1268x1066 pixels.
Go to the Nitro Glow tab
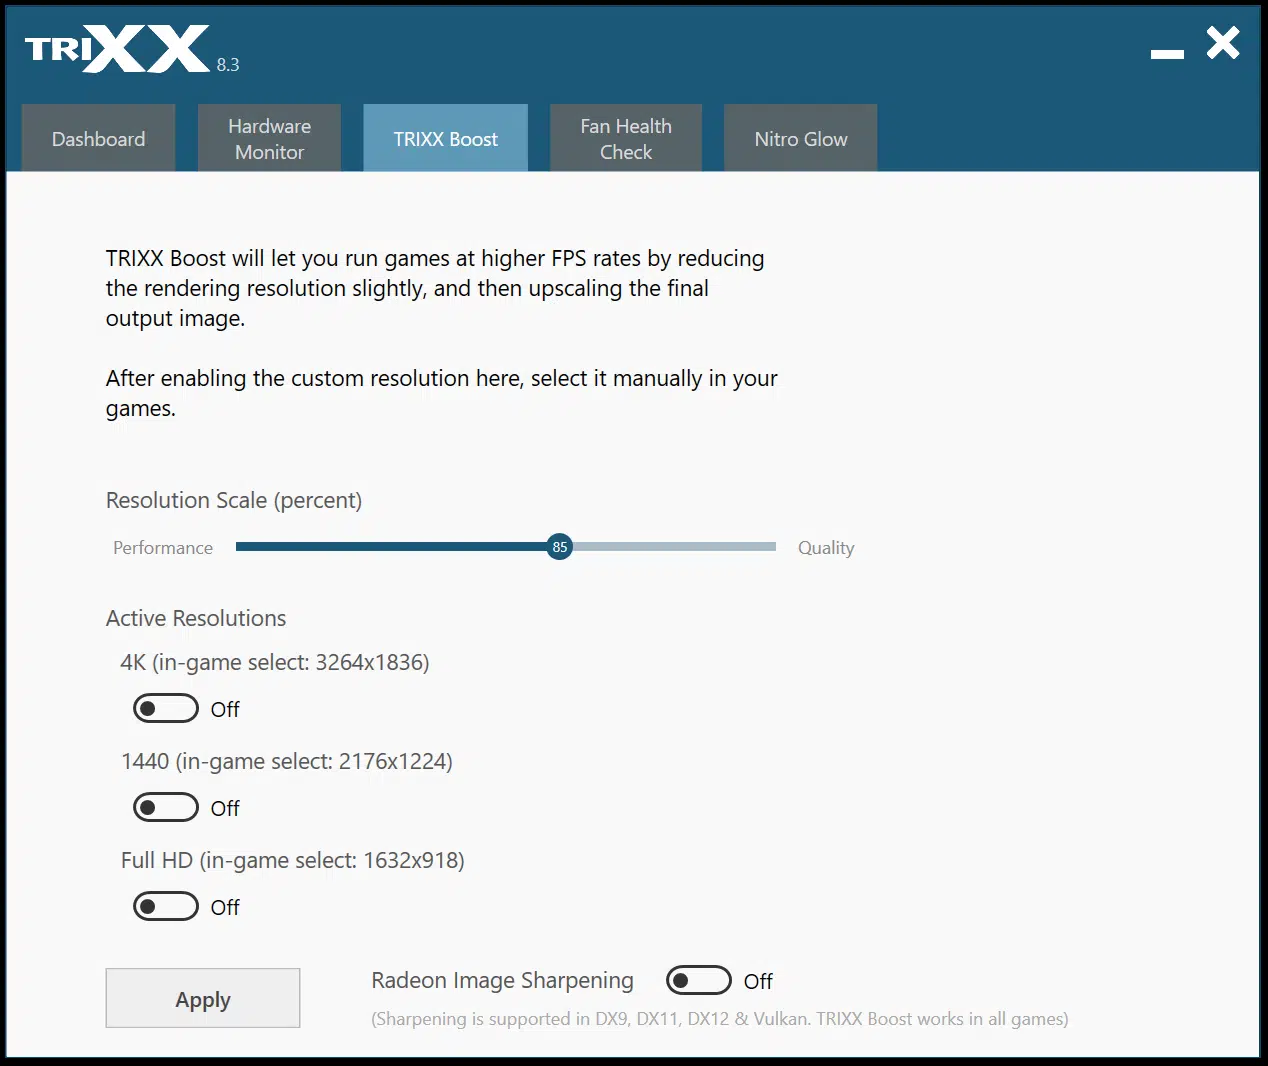click(800, 138)
